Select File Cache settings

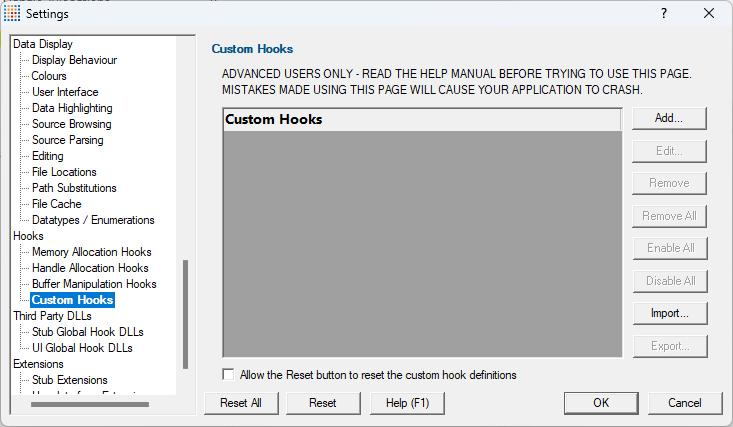point(57,204)
